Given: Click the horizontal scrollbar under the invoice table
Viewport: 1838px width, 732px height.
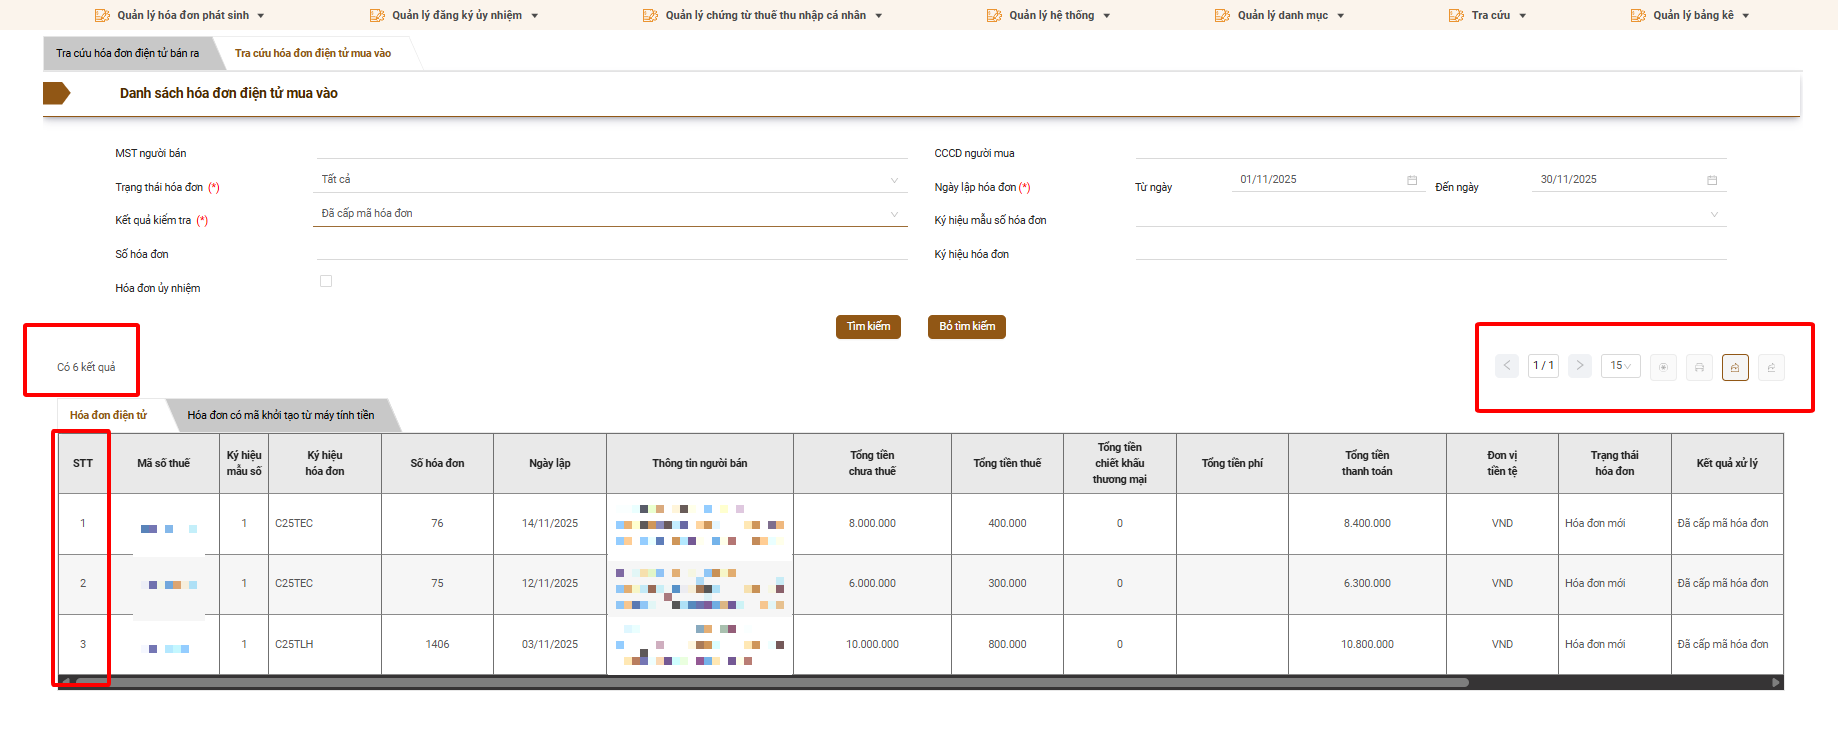Looking at the screenshot, I should [770, 683].
